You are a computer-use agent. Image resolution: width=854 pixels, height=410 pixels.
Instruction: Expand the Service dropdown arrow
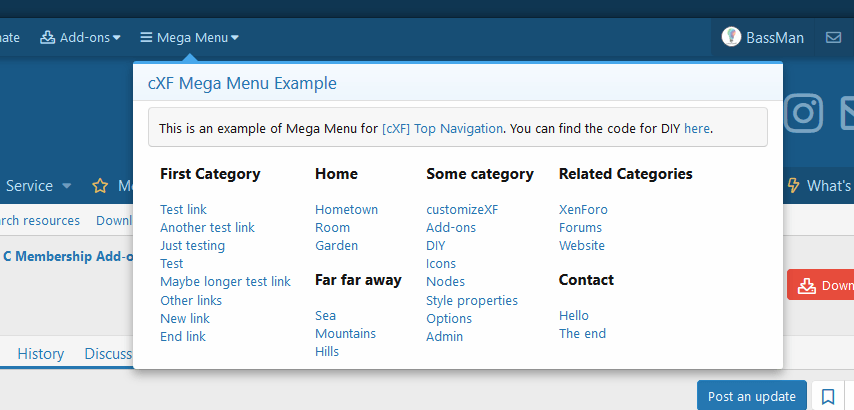point(67,186)
